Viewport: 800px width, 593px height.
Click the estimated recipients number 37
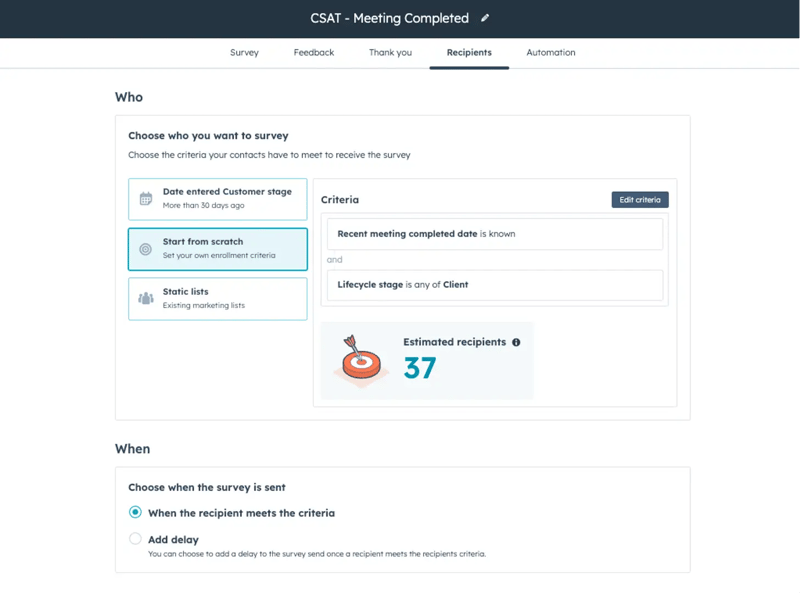pyautogui.click(x=420, y=368)
